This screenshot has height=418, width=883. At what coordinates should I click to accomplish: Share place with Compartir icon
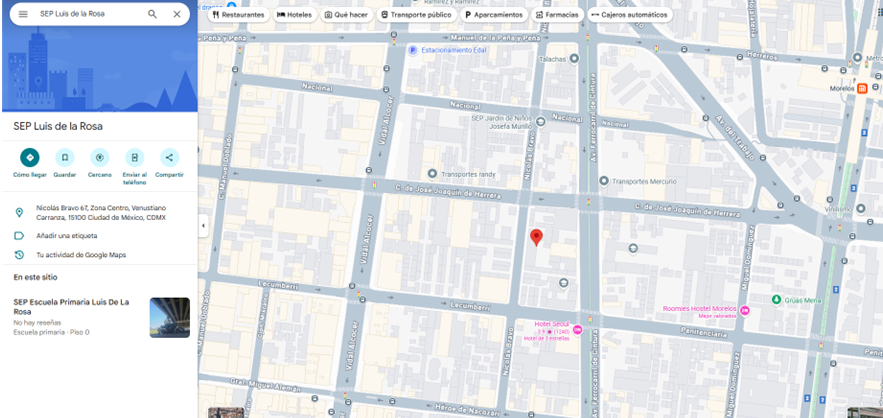pyautogui.click(x=169, y=157)
